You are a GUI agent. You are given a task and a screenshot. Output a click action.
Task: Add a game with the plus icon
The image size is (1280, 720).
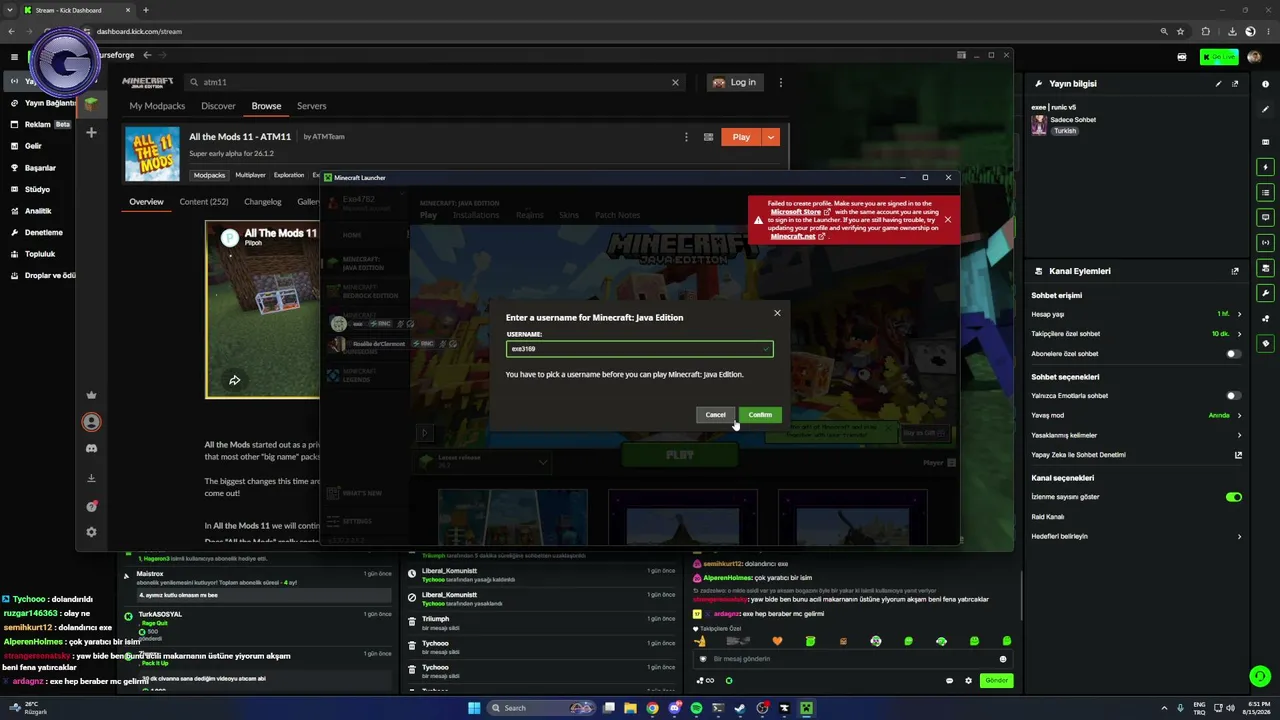click(x=91, y=132)
